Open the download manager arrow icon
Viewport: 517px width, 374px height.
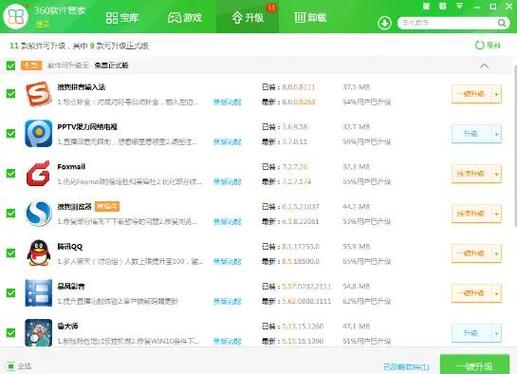click(x=384, y=23)
